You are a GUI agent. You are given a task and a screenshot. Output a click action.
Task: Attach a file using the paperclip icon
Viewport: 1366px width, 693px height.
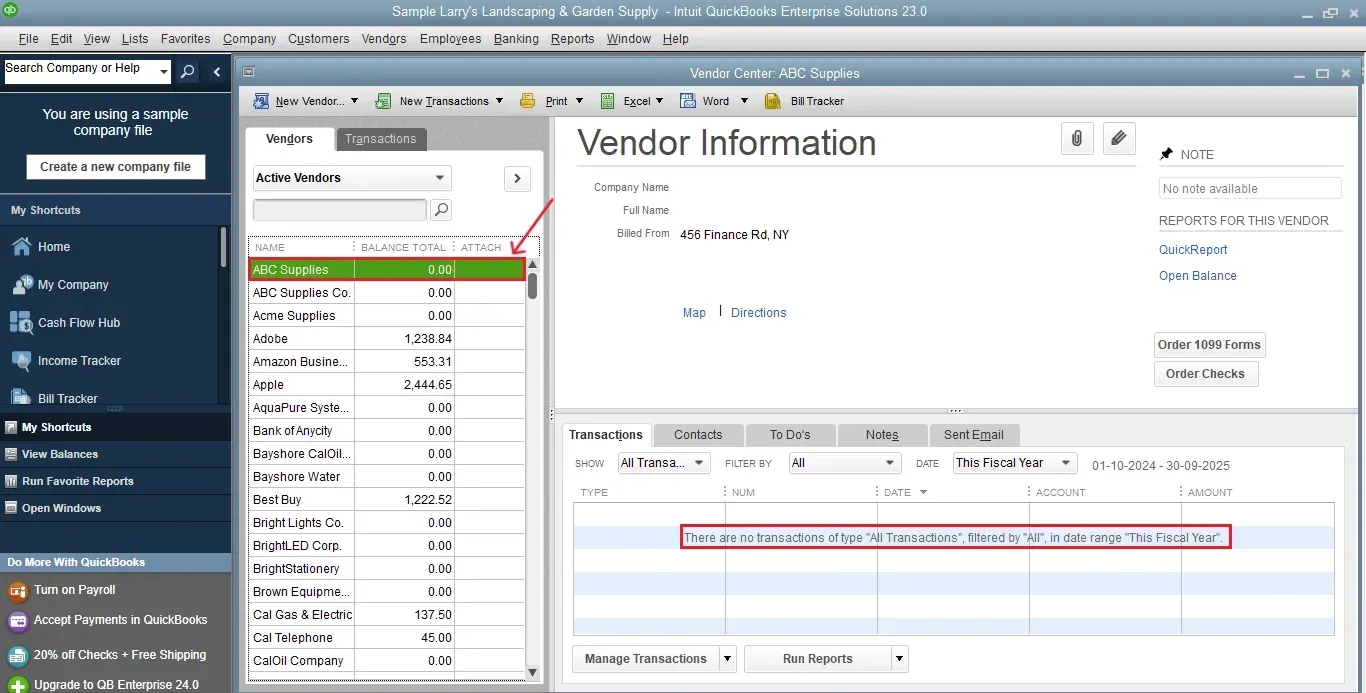click(x=1077, y=138)
